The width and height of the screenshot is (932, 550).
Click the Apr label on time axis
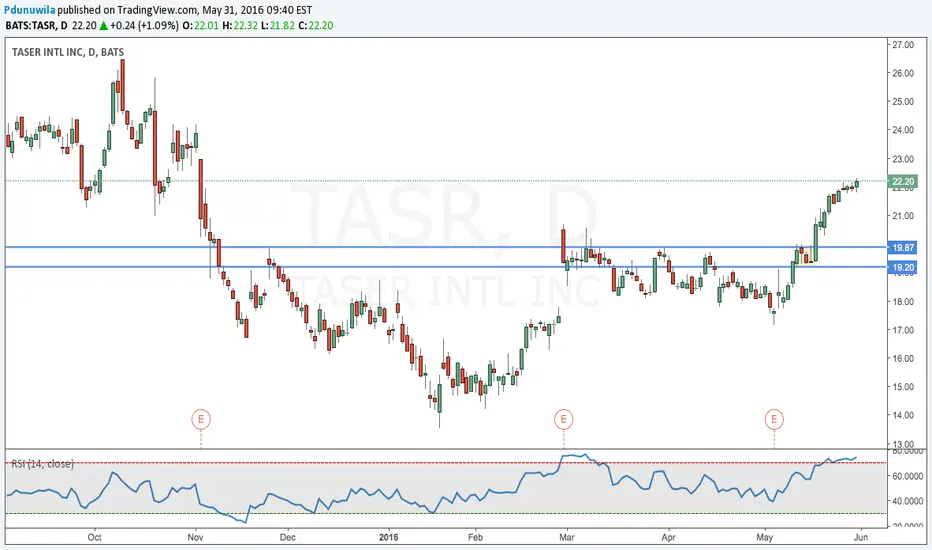pyautogui.click(x=669, y=538)
